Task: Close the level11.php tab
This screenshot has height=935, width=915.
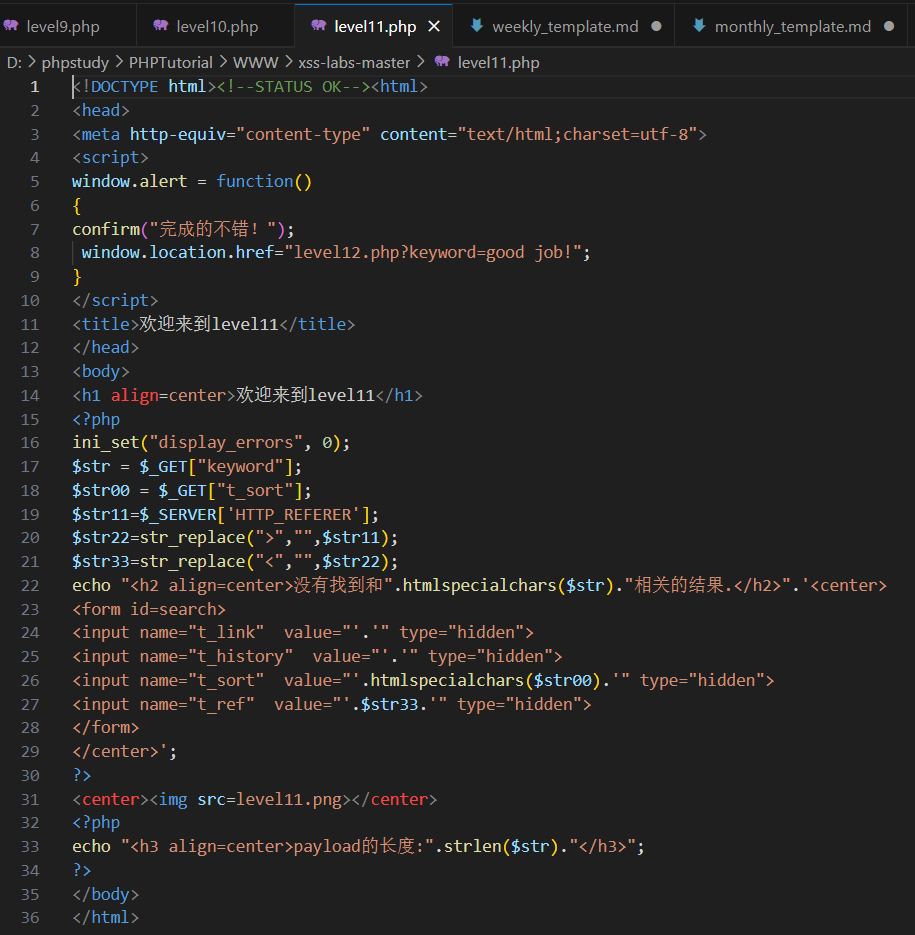Action: (434, 27)
